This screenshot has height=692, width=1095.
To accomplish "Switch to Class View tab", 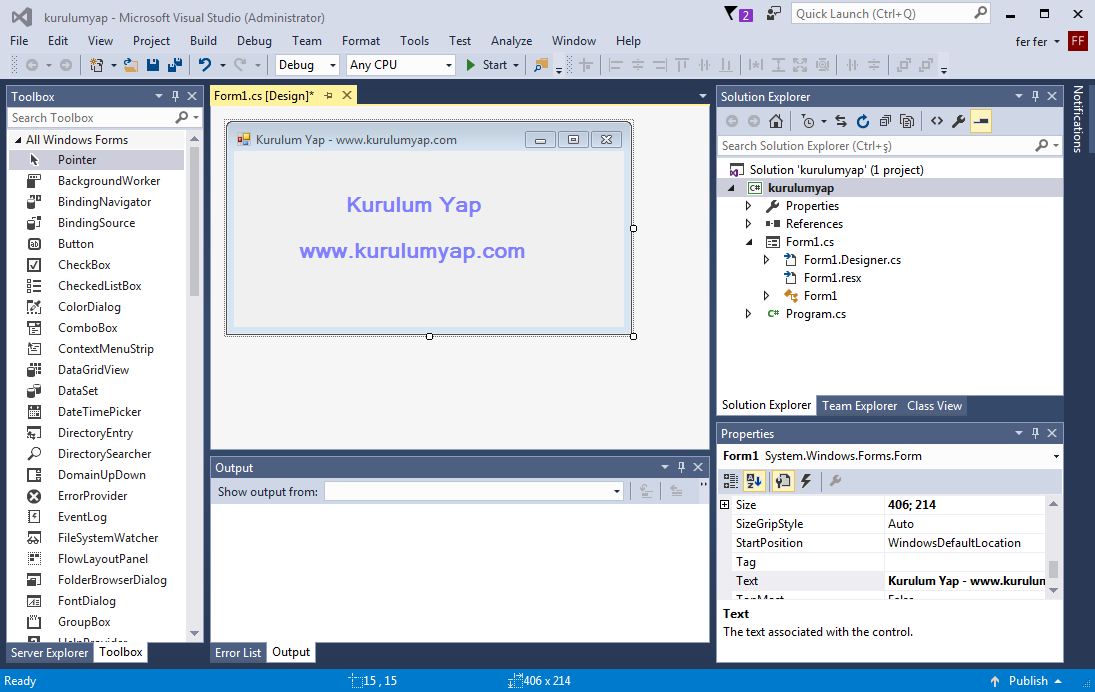I will 934,406.
